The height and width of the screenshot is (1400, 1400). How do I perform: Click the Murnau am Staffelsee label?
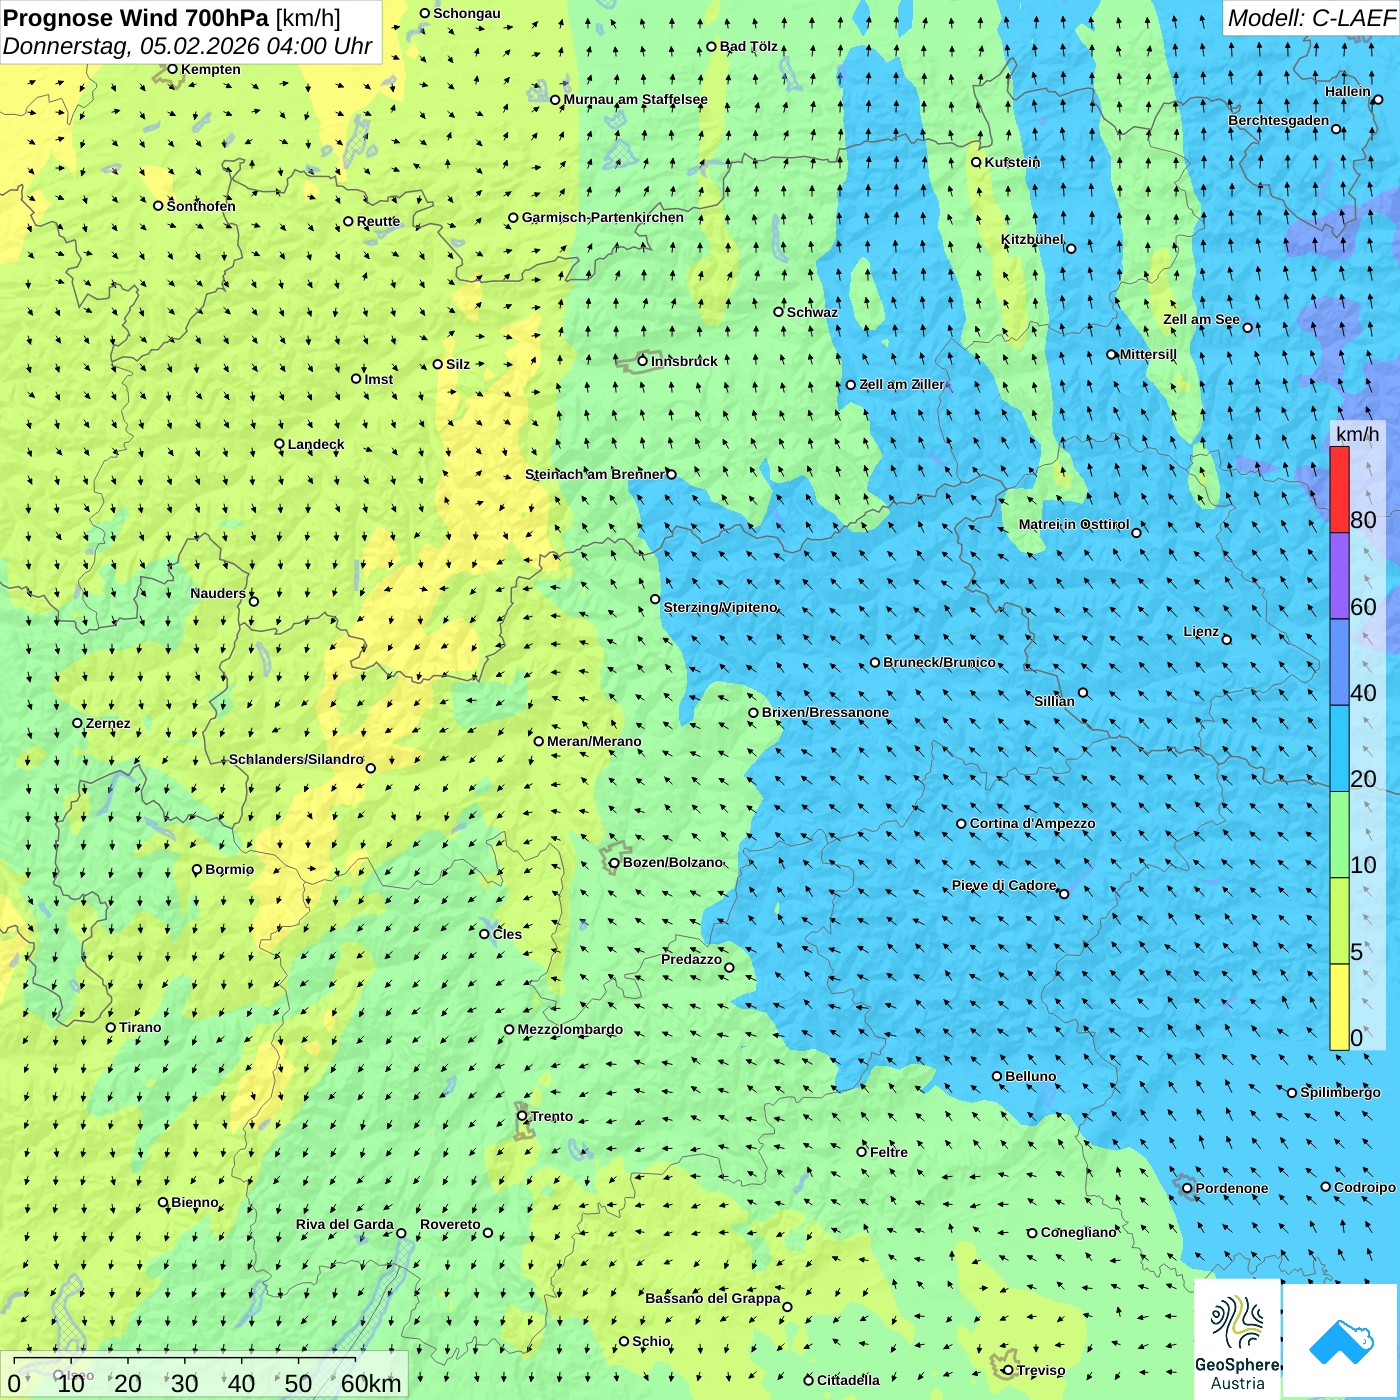coord(635,99)
